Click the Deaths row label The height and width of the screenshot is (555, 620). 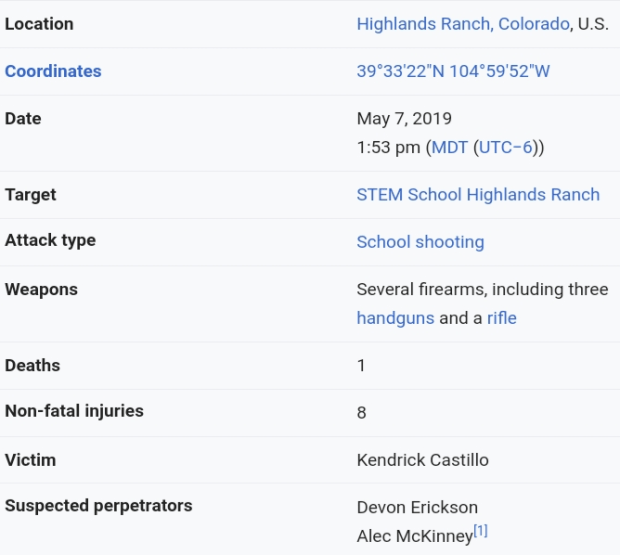coord(32,365)
